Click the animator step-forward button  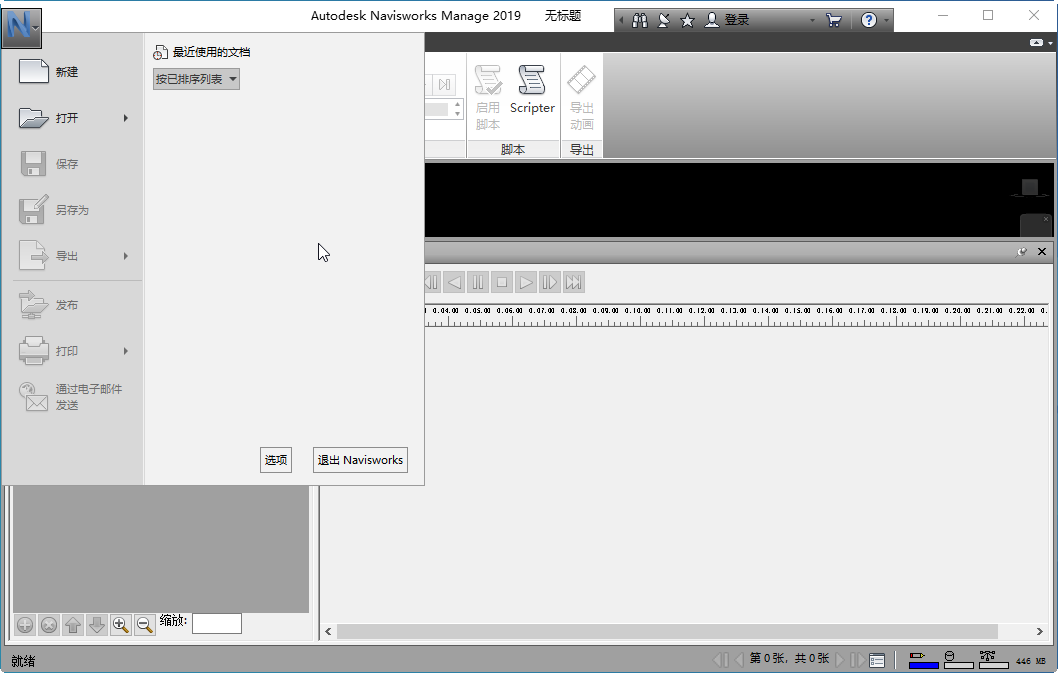point(549,282)
